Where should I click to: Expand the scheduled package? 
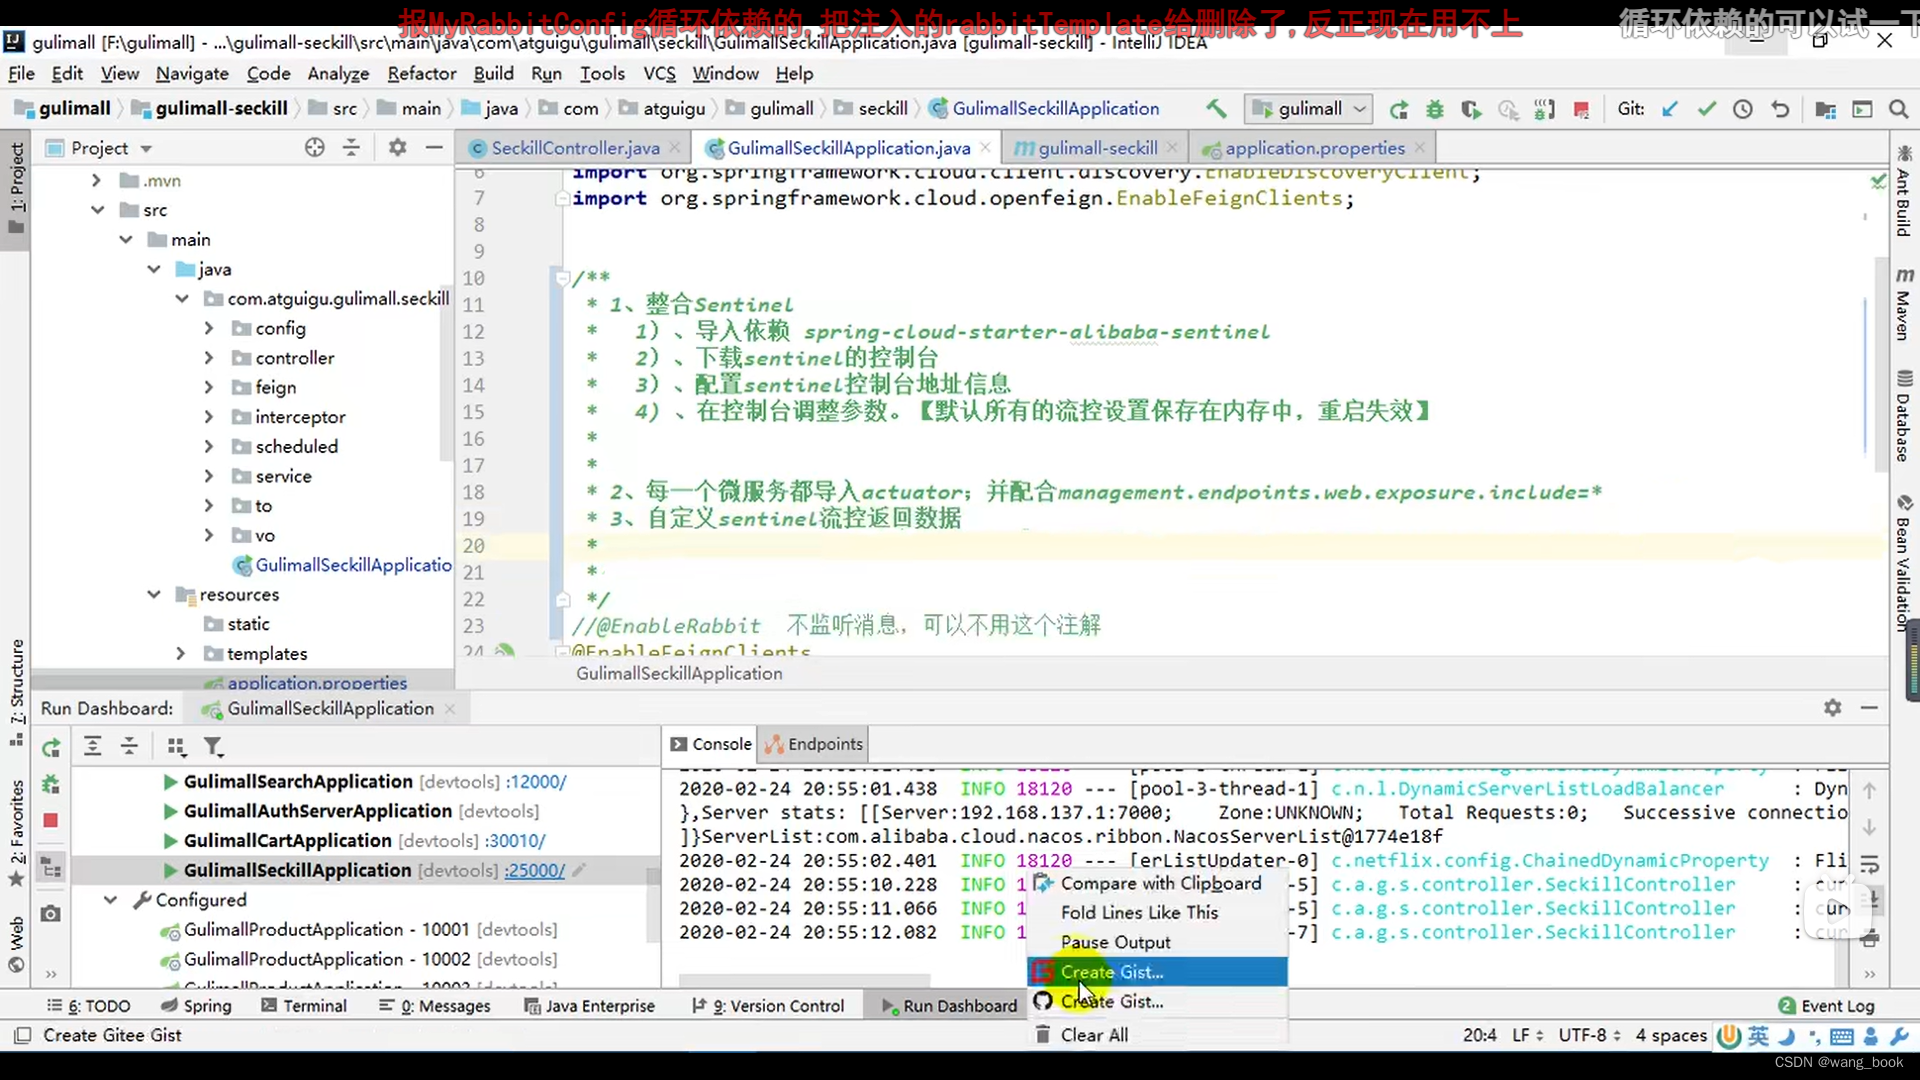[x=208, y=446]
